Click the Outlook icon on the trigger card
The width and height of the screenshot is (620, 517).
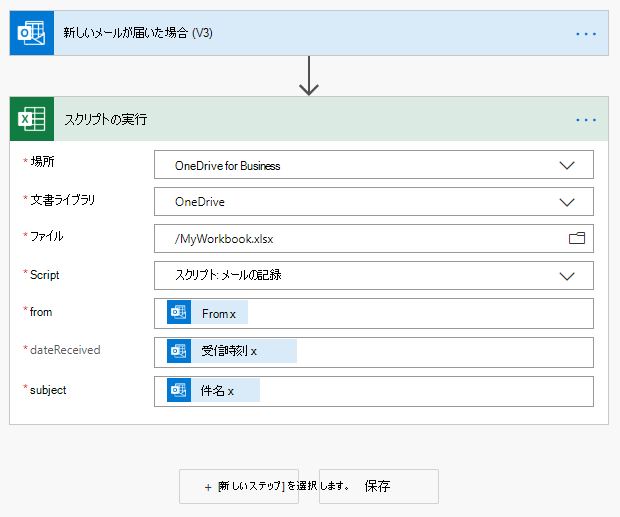click(x=32, y=33)
